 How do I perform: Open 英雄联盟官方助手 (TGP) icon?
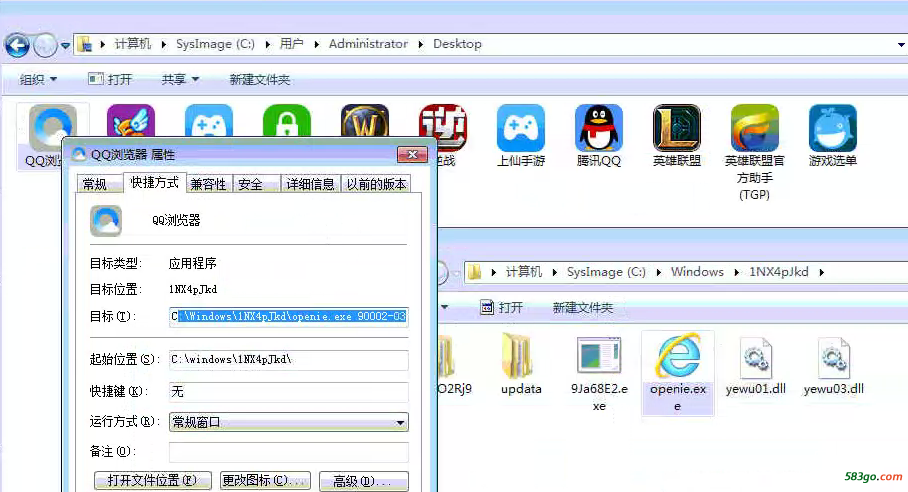(x=755, y=128)
